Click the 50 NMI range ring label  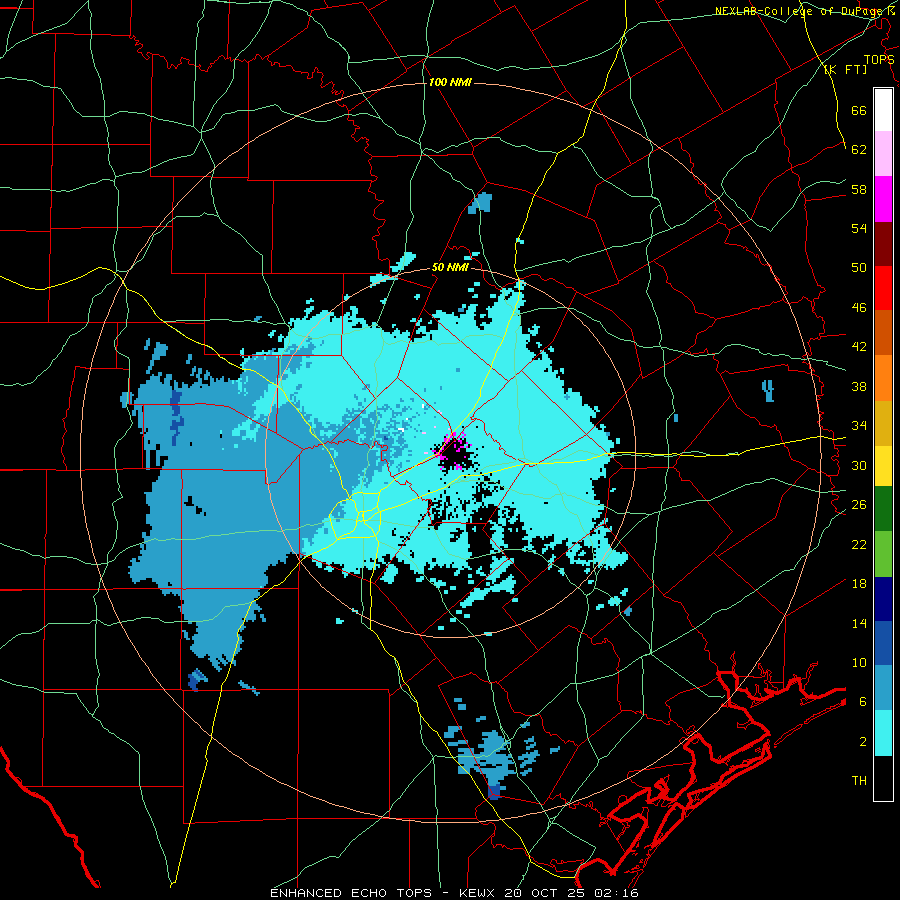[450, 268]
